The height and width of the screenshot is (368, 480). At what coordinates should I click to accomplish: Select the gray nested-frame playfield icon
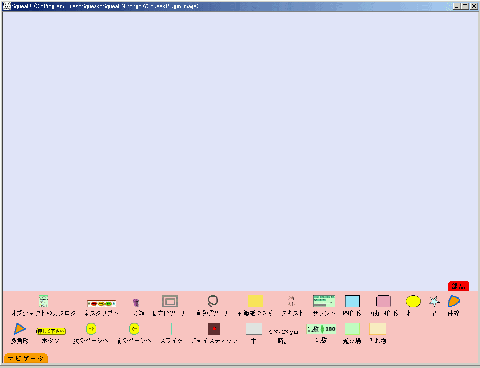(170, 301)
